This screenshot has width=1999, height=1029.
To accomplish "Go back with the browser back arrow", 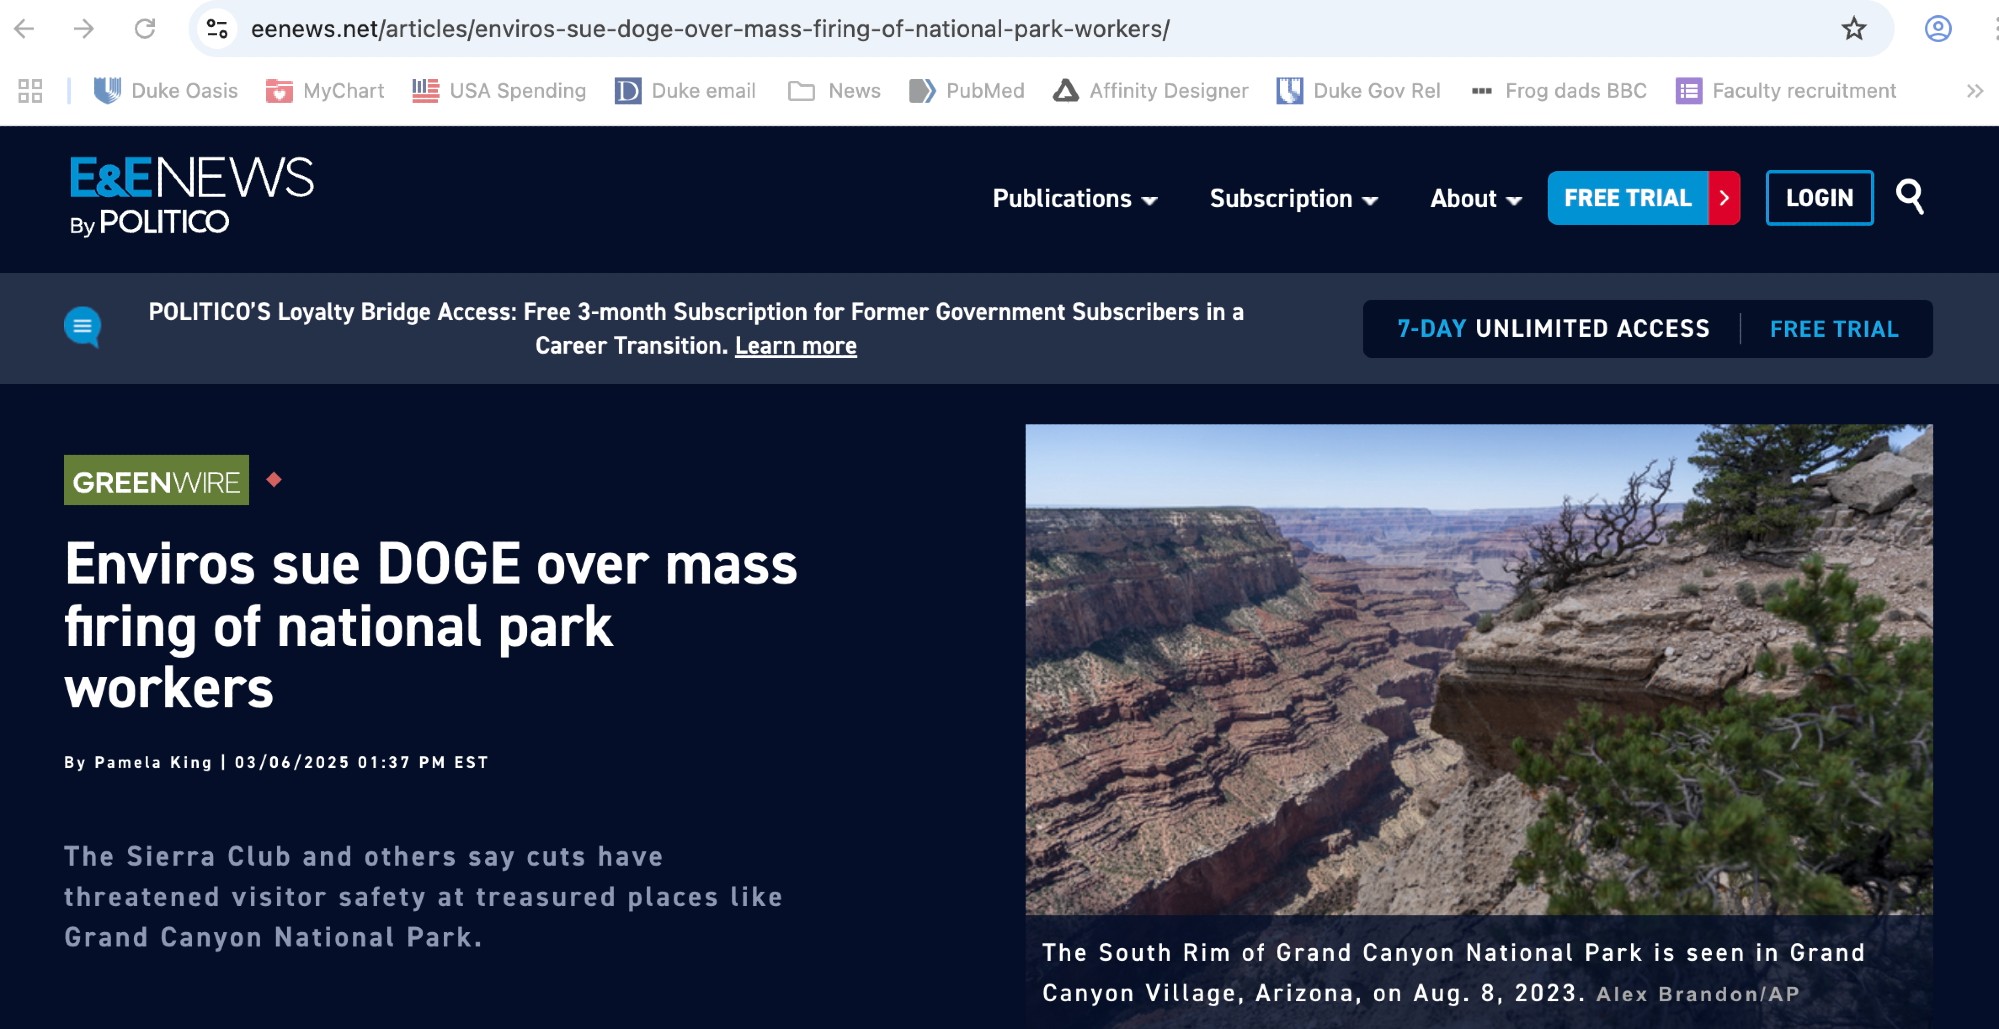I will coord(25,29).
